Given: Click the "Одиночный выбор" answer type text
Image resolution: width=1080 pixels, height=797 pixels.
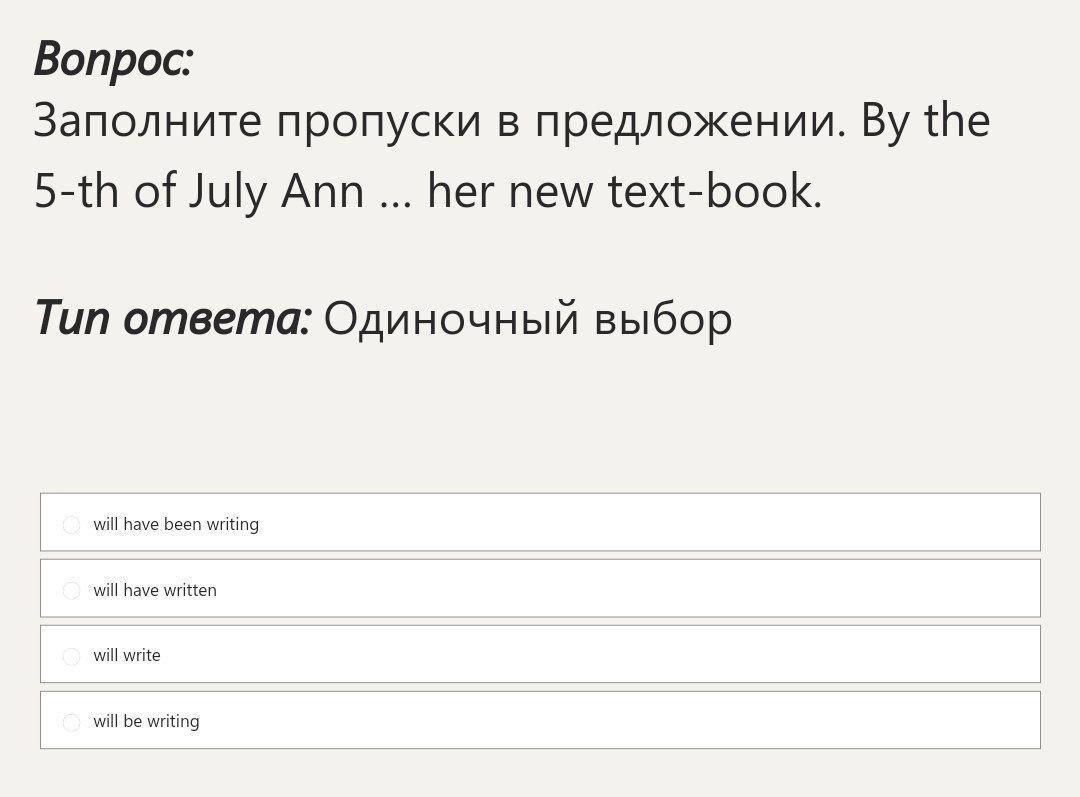Looking at the screenshot, I should (528, 319).
